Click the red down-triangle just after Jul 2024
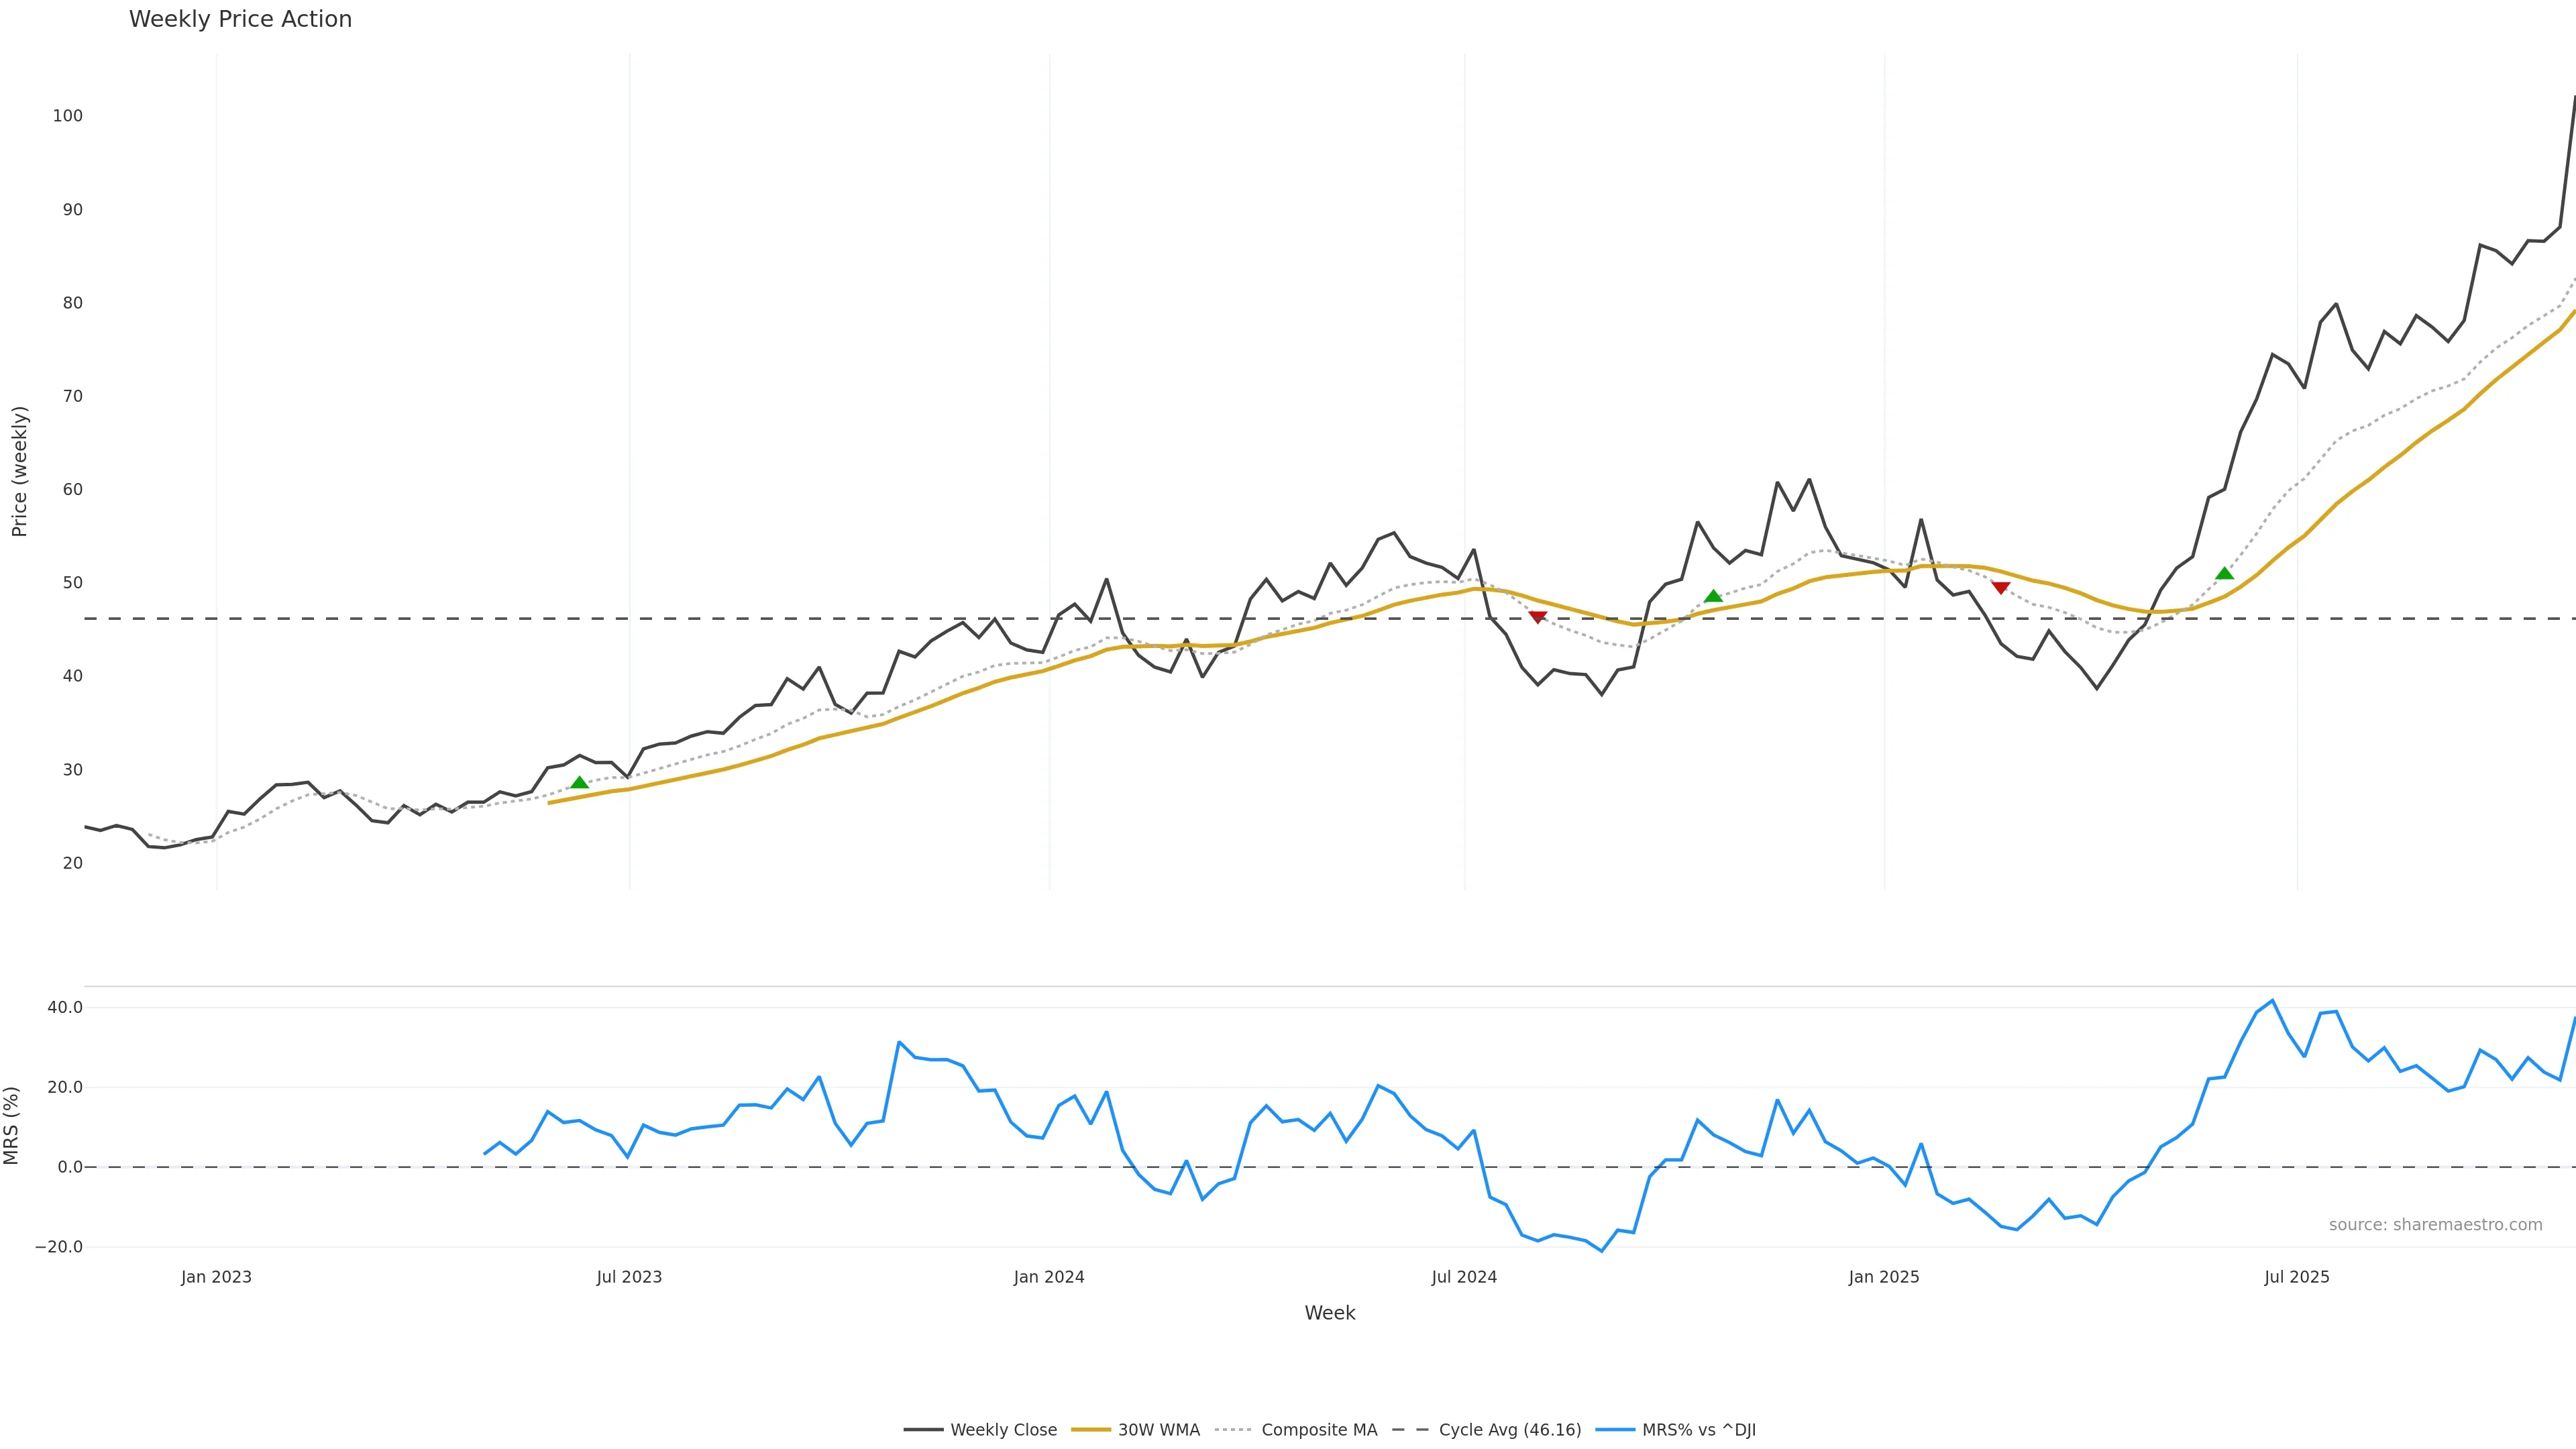This screenshot has width=2576, height=1449. 1538,617
